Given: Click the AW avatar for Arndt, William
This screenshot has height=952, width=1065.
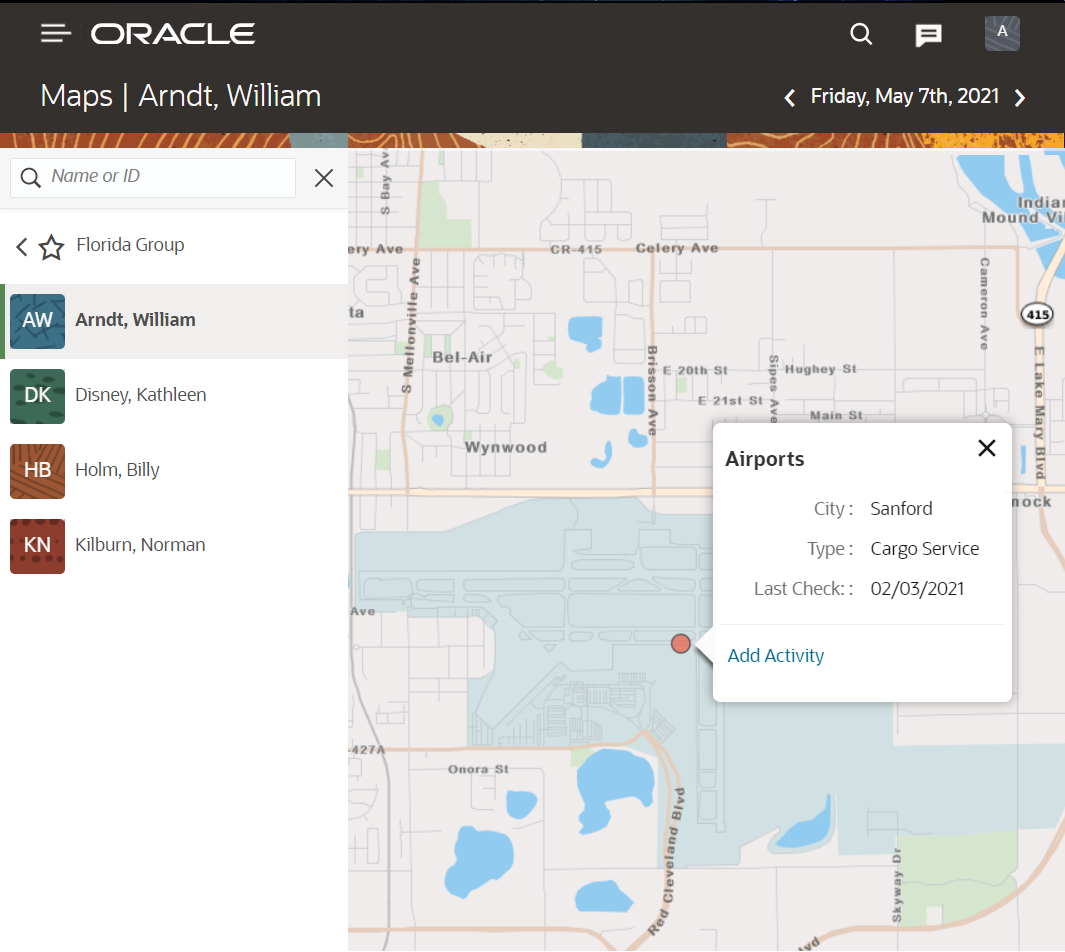Looking at the screenshot, I should click(37, 321).
